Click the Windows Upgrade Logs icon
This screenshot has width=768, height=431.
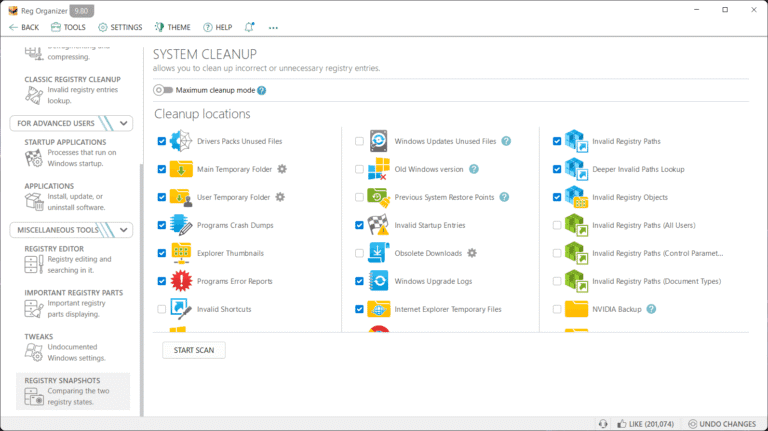[378, 281]
